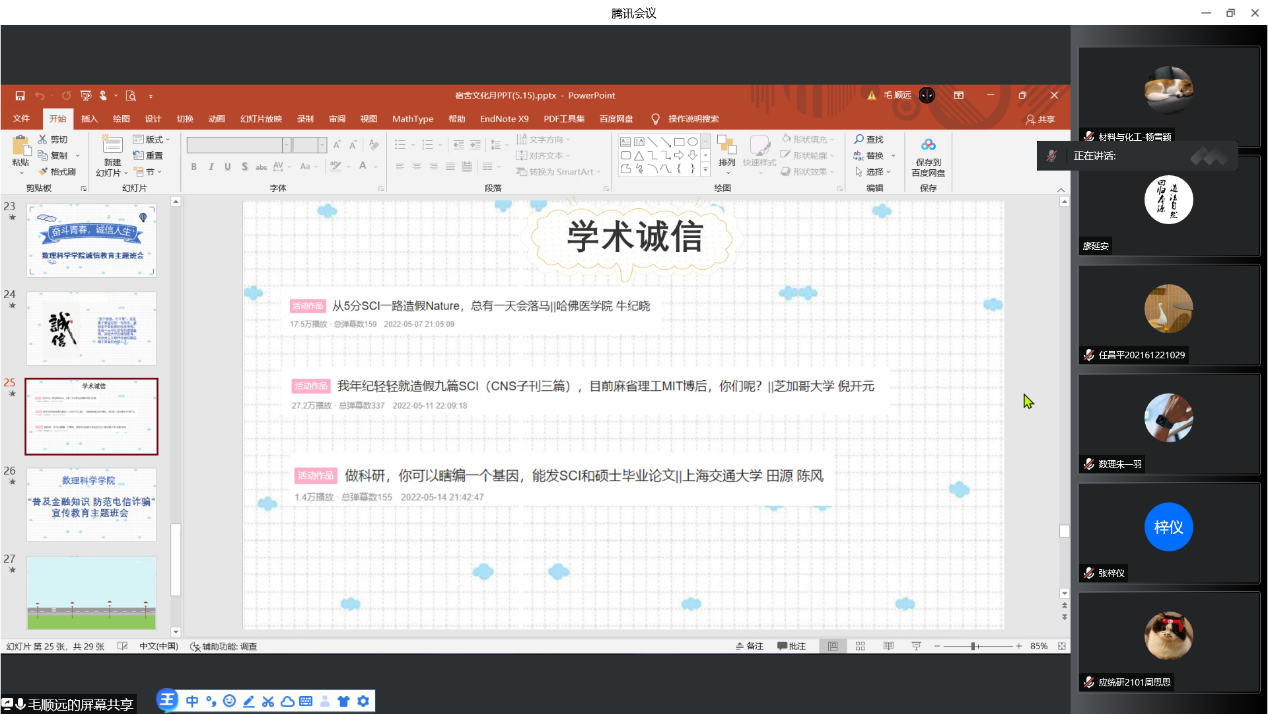Click the Paste clipboard icon
Image resolution: width=1268 pixels, height=714 pixels.
pyautogui.click(x=20, y=146)
